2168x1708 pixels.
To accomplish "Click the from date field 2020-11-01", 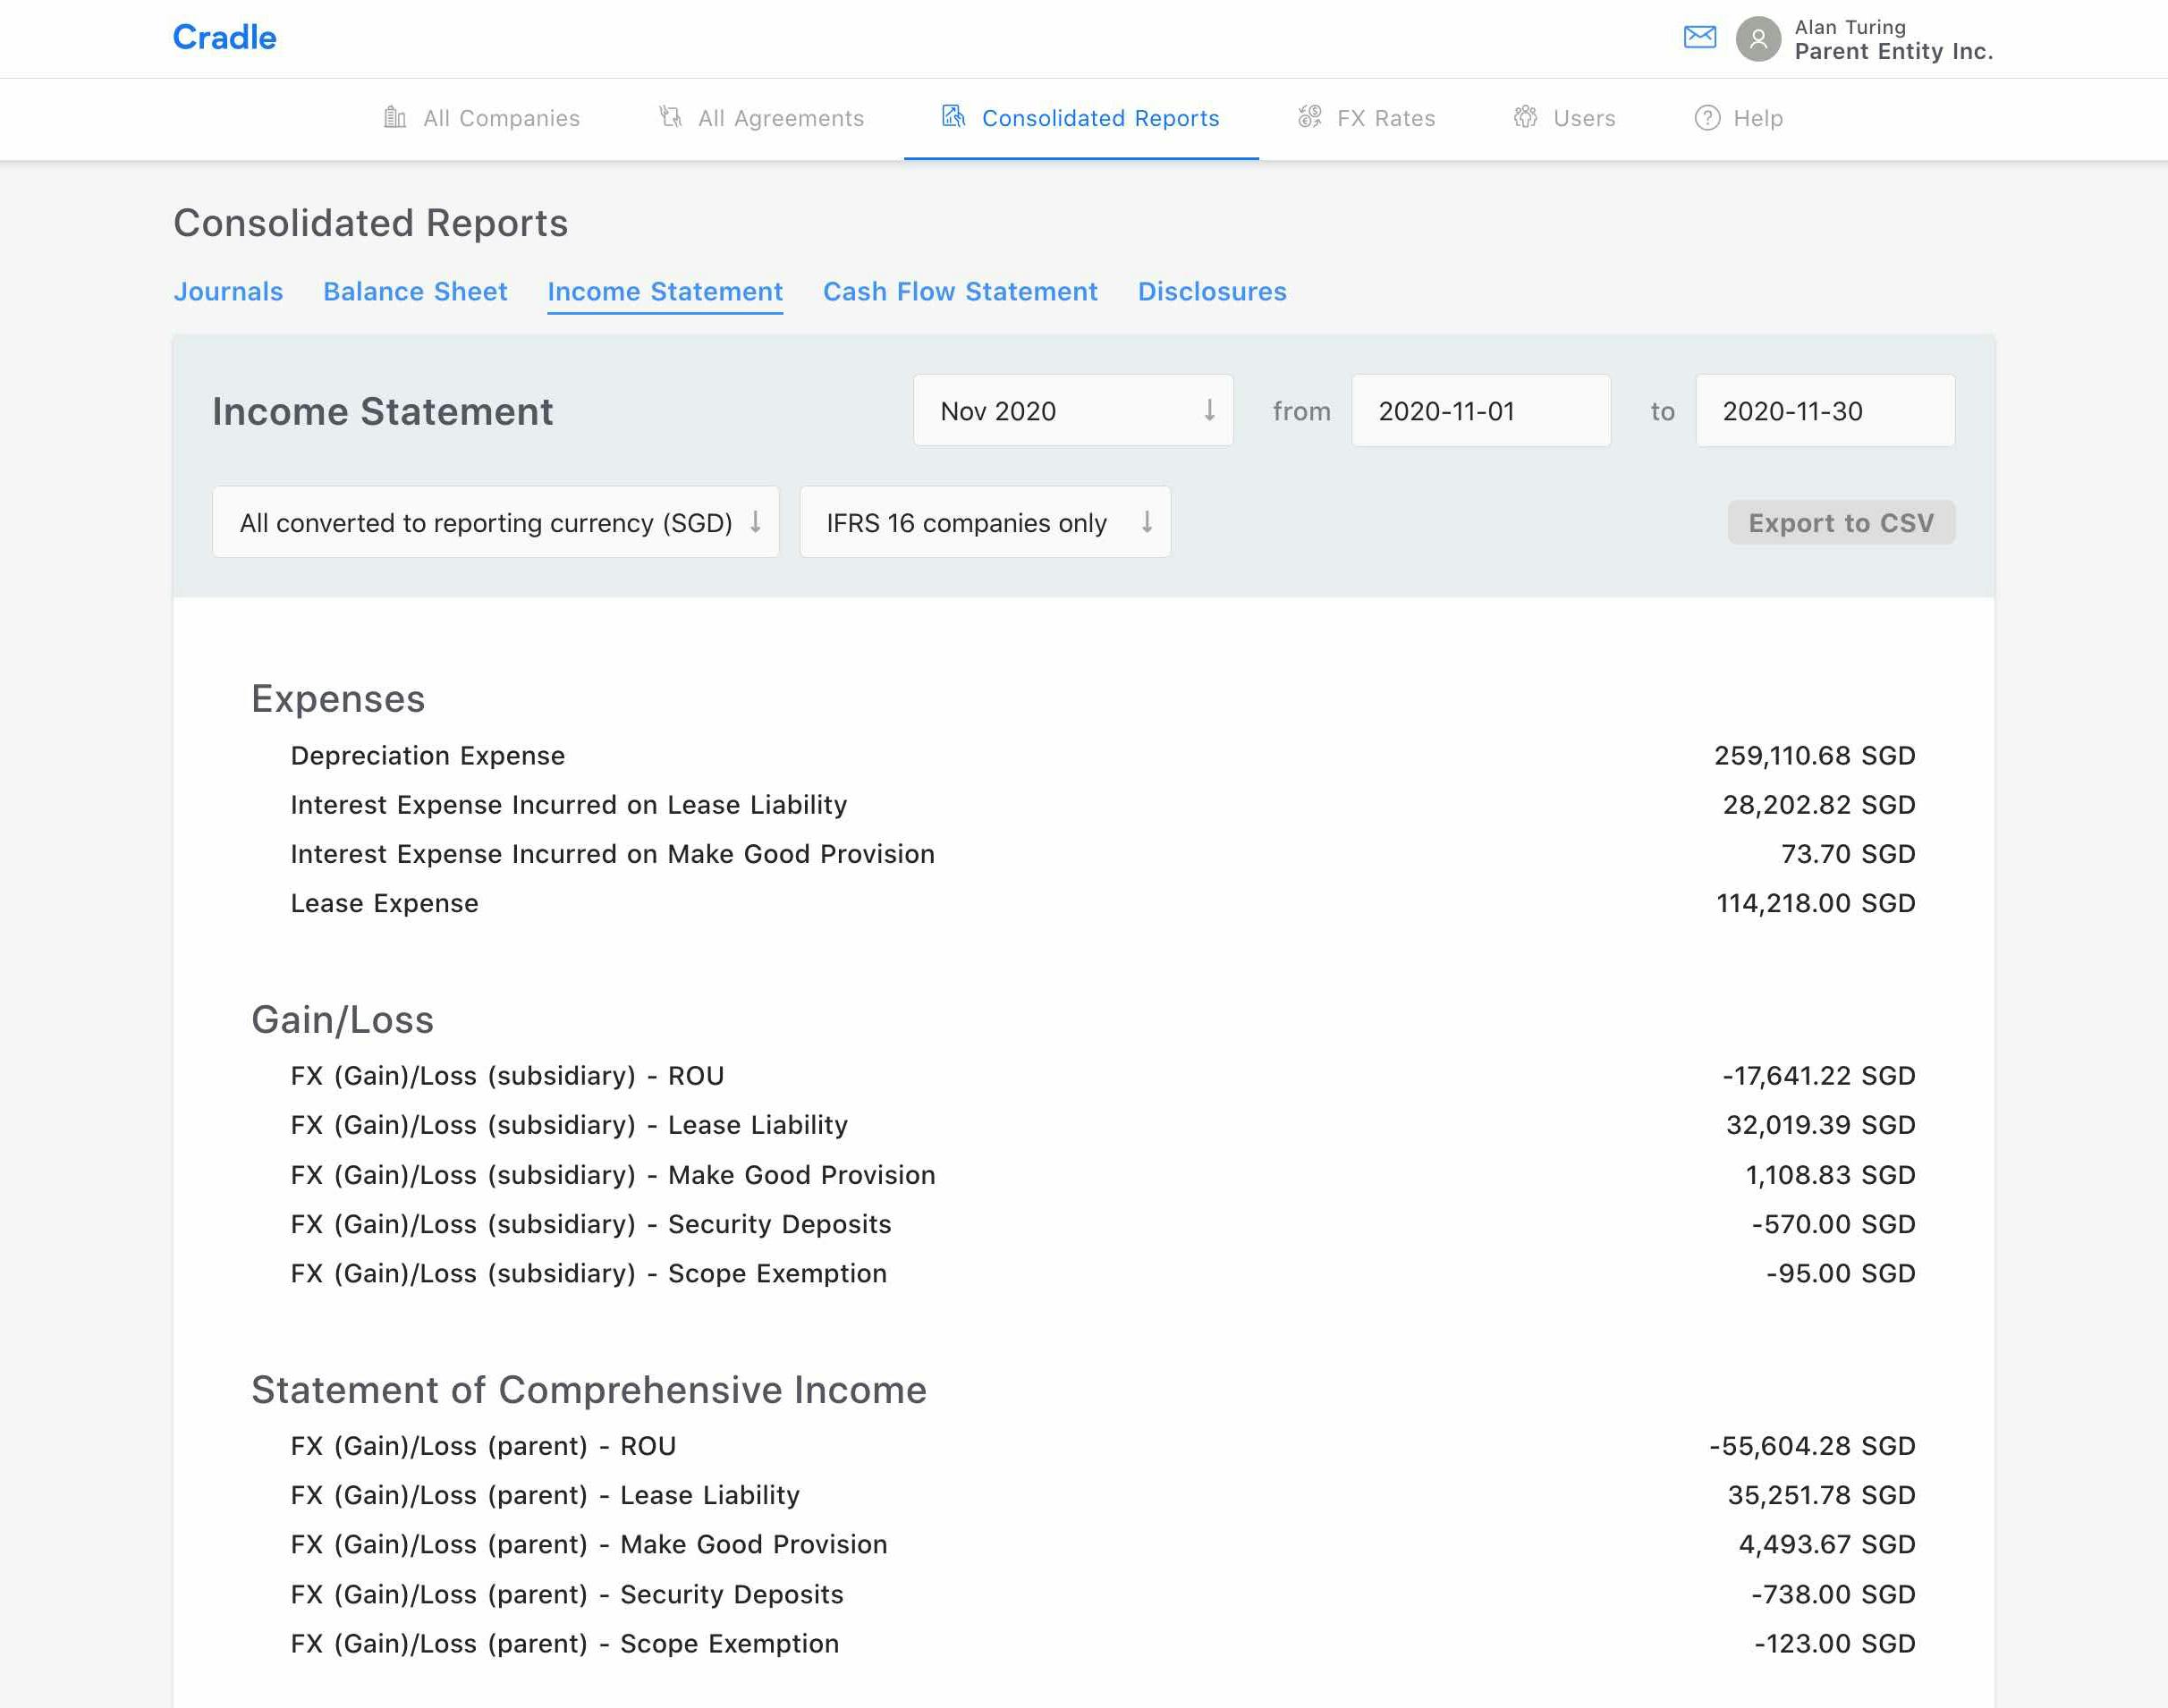I will pyautogui.click(x=1480, y=411).
